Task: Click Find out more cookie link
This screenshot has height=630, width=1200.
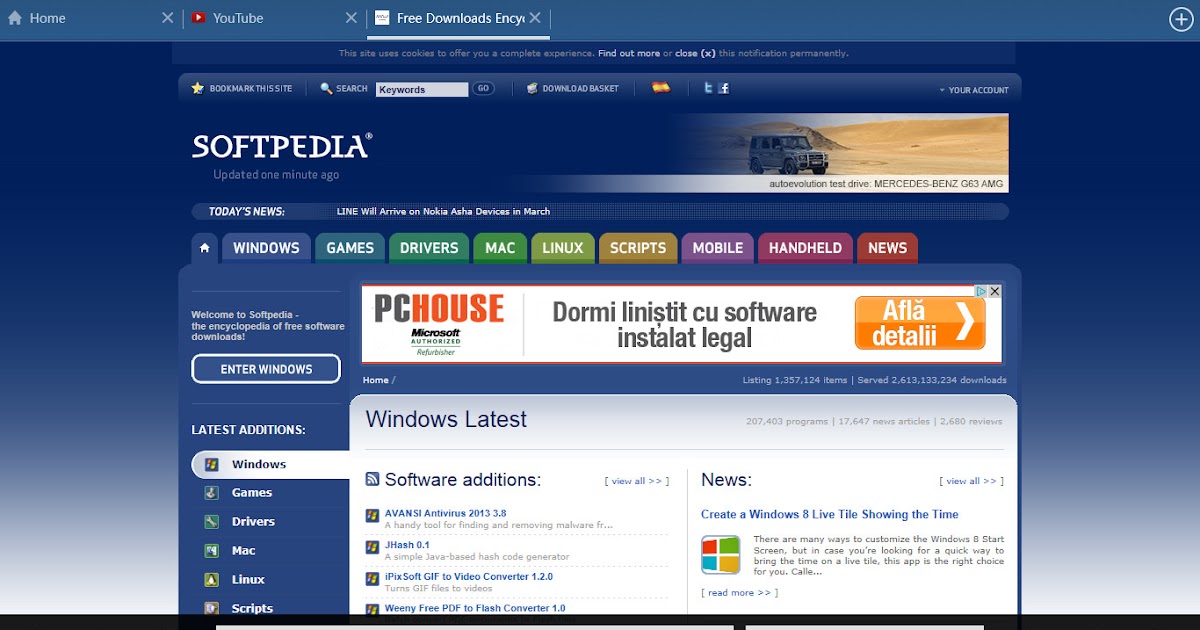Action: [629, 53]
